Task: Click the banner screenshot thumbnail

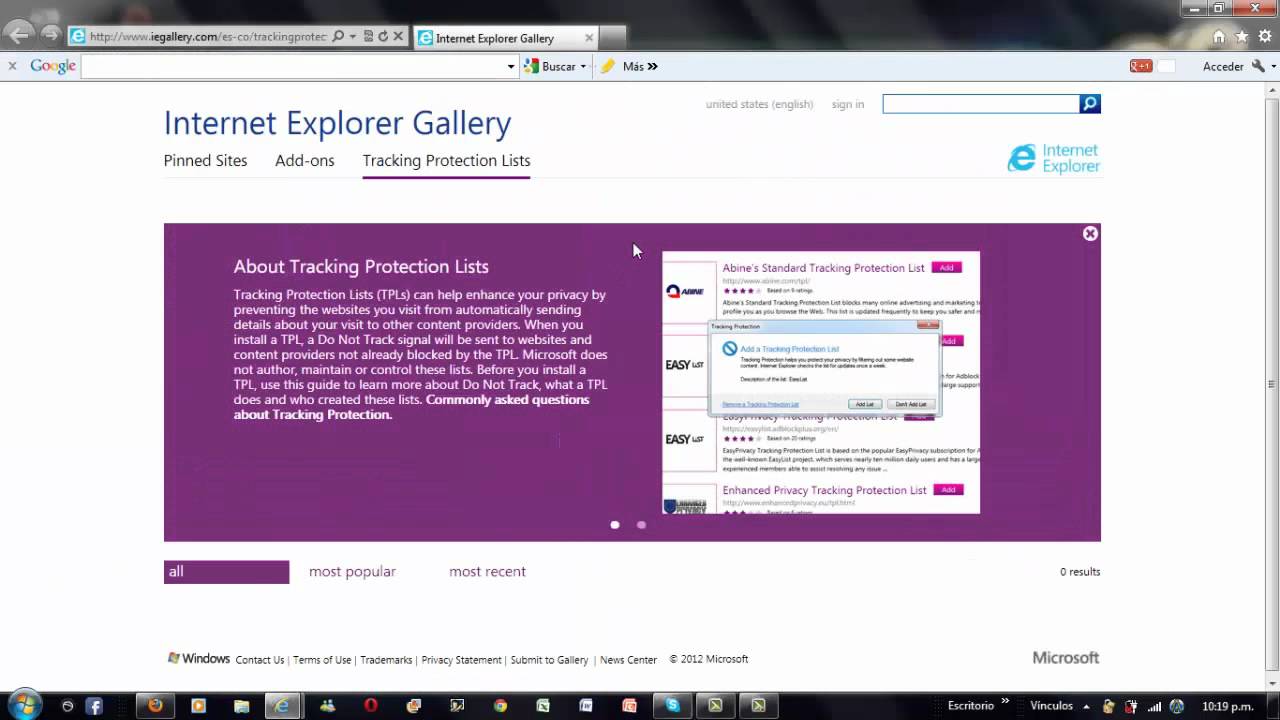Action: [x=821, y=382]
